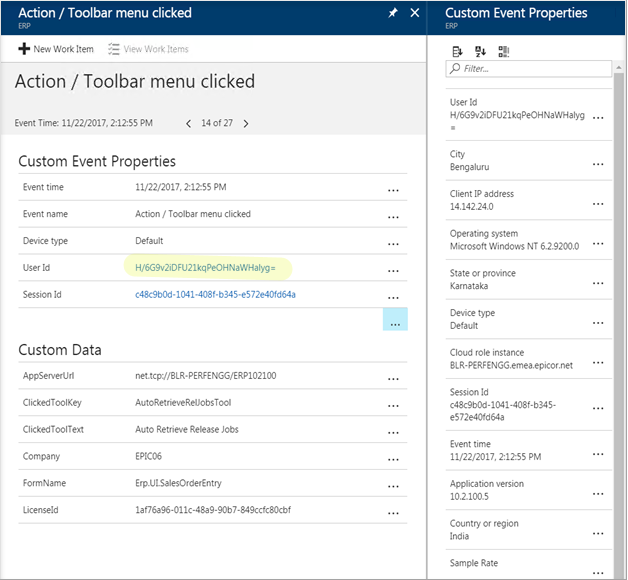Open ellipsis for Operating system property

coord(598,244)
